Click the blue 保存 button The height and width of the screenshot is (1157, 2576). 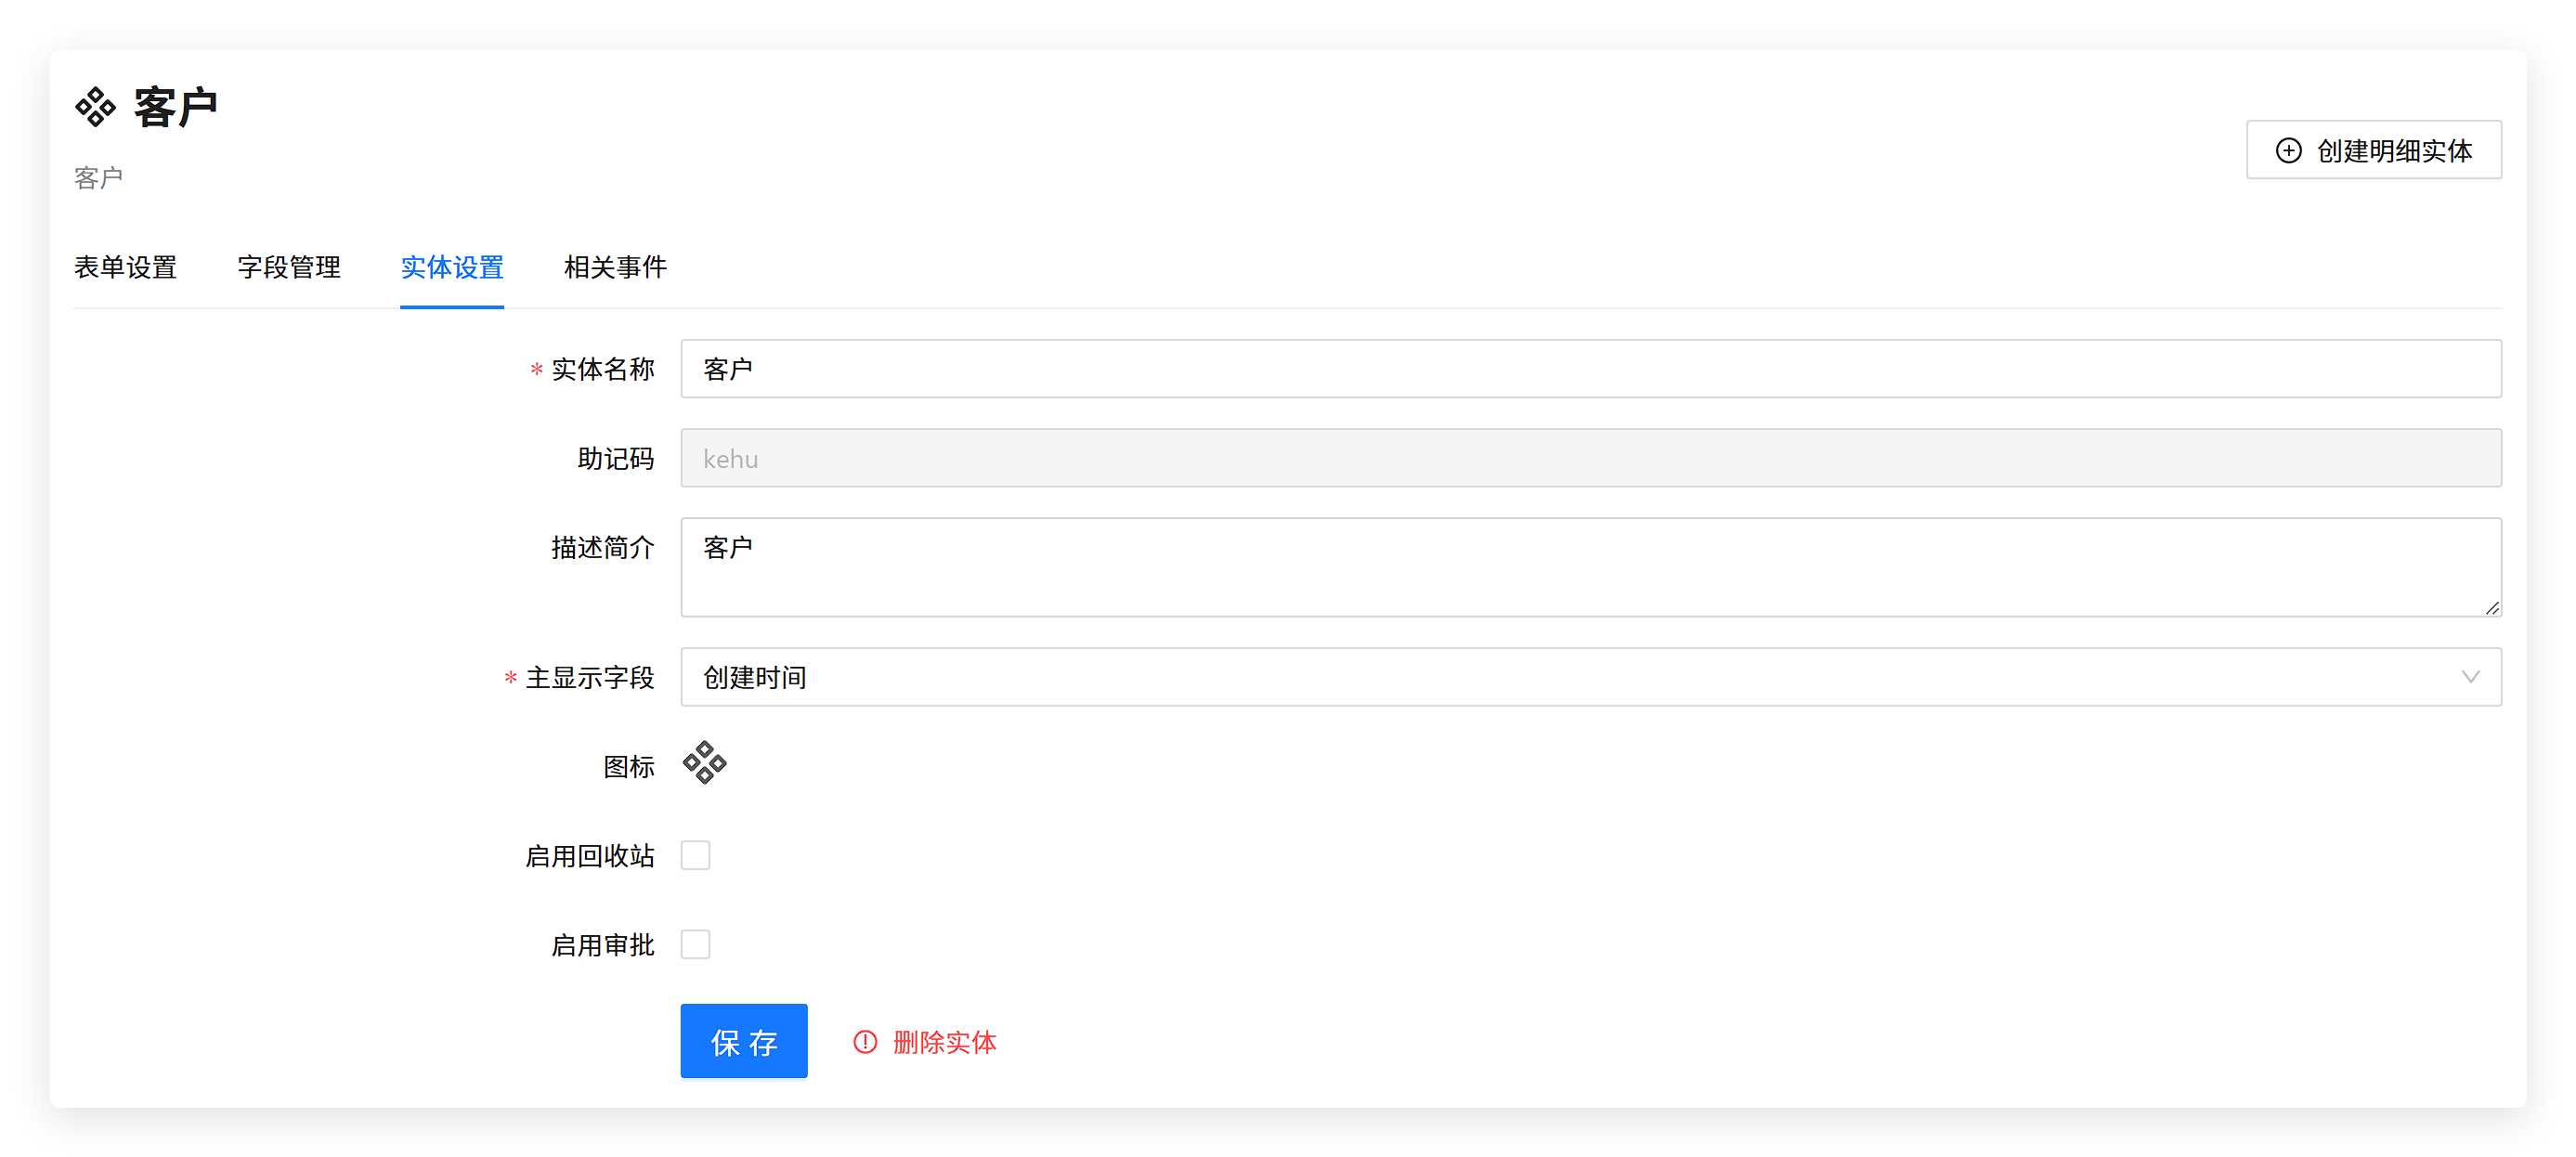click(x=744, y=1041)
